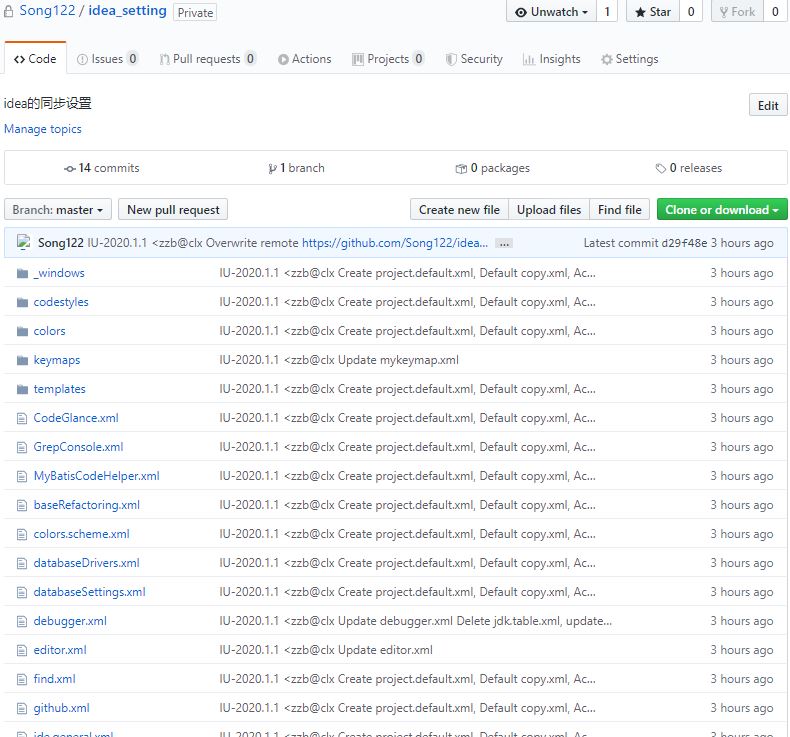790x737 pixels.
Task: Click the packages box icon
Action: [x=461, y=168]
